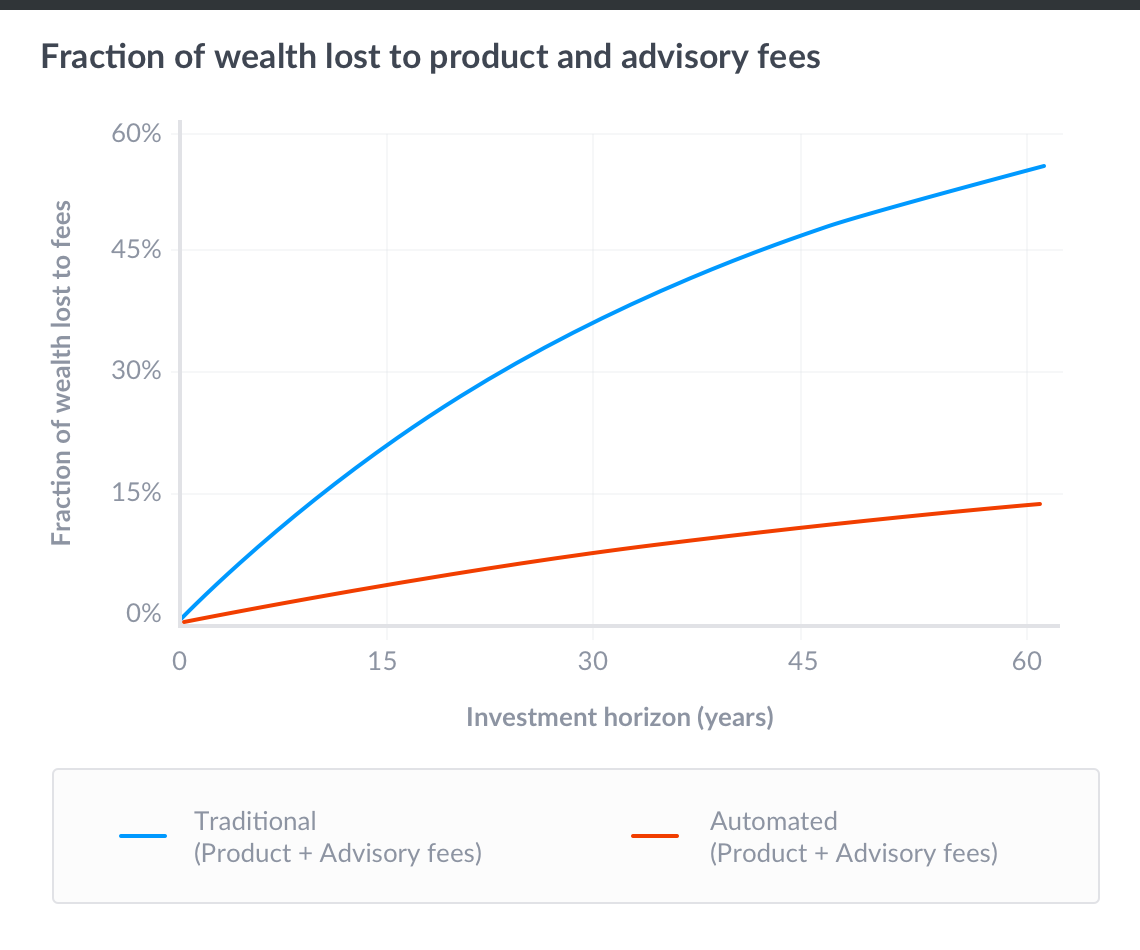Click the end of the red Automated line

tap(1040, 504)
